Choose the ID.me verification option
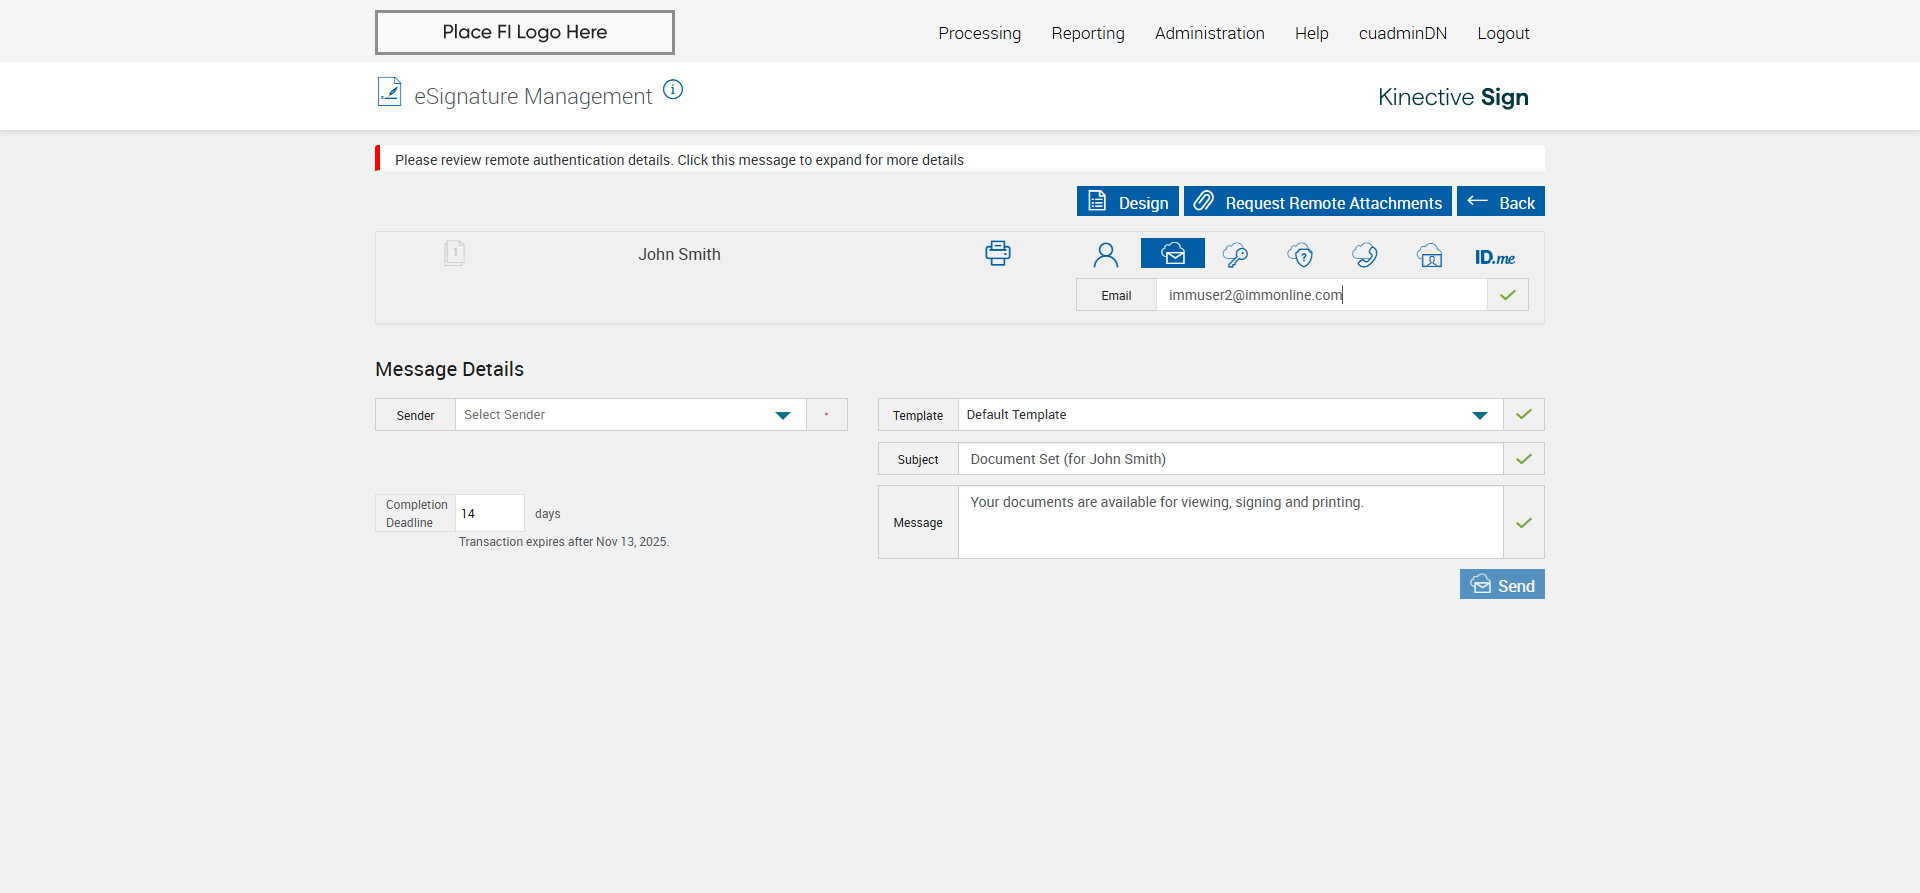Screen dimensions: 1920x893 point(1494,257)
